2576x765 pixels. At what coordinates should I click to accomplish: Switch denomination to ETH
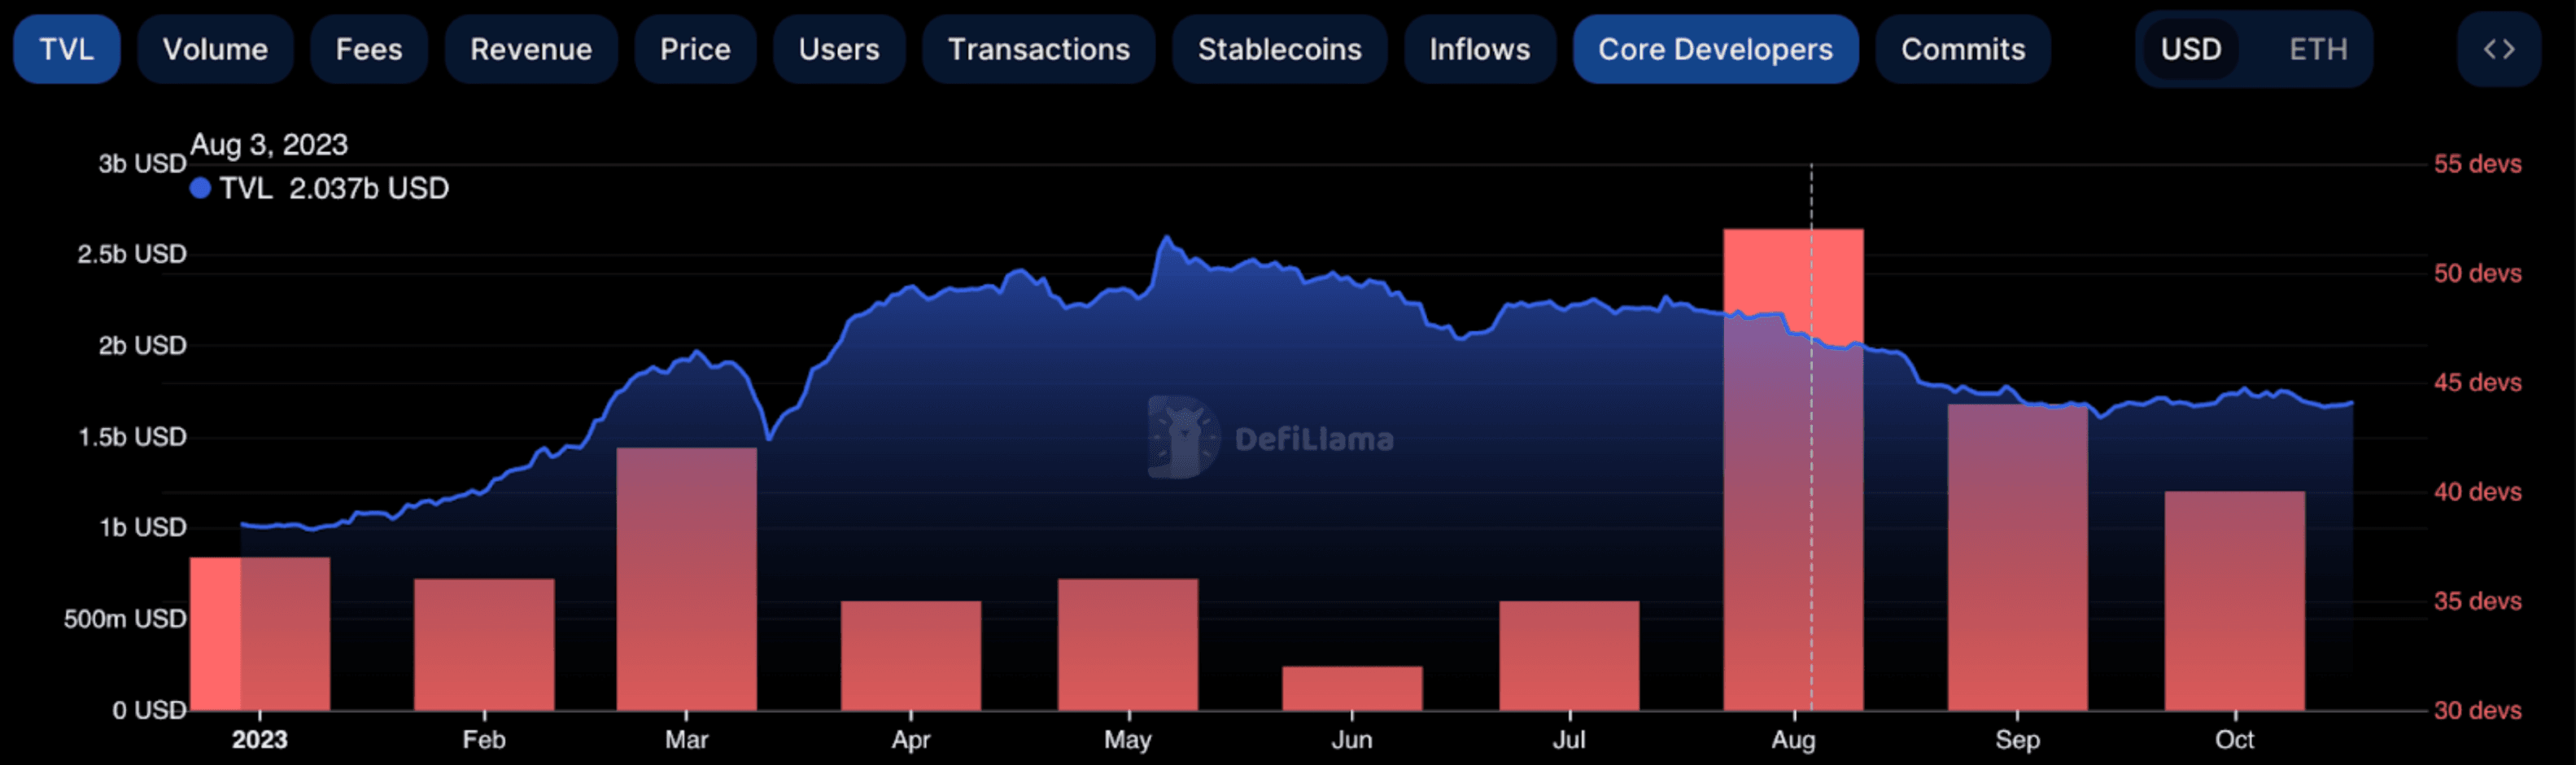coord(2317,49)
